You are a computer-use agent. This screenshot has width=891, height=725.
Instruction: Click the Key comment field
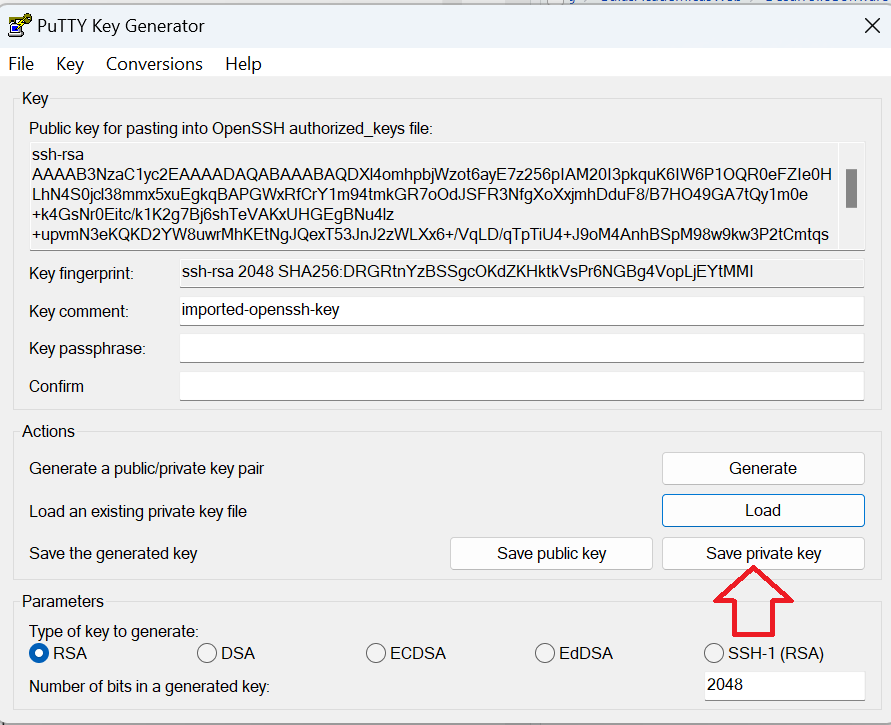click(522, 311)
